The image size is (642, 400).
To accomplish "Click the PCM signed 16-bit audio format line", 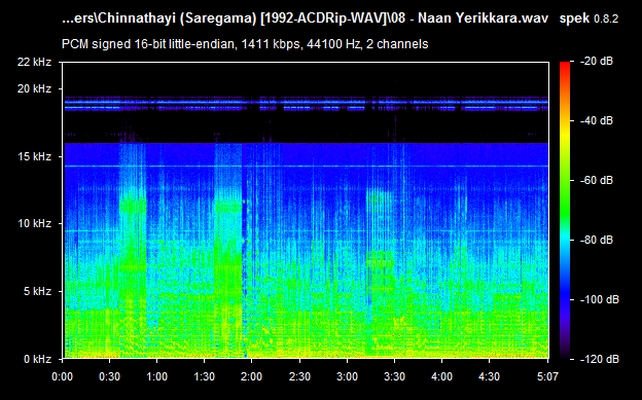I will coord(245,44).
